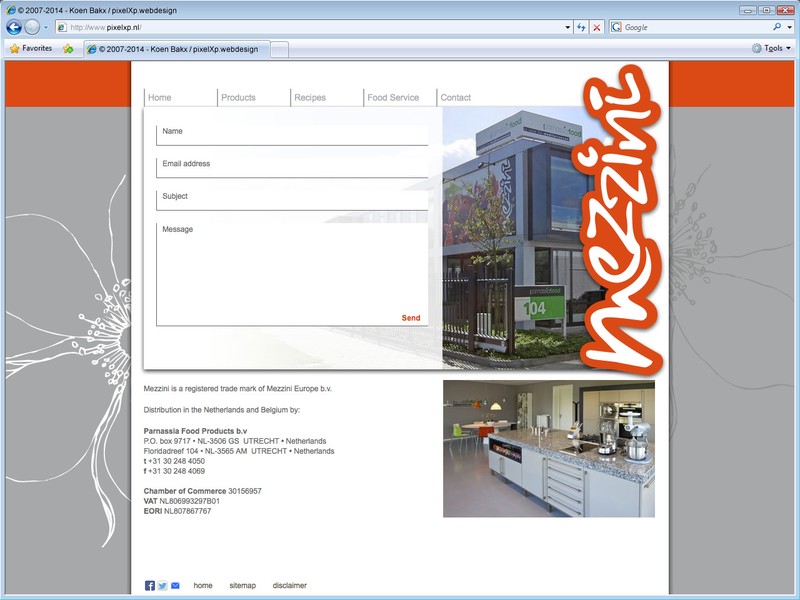
Task: Select the Food Service menu item
Action: [x=393, y=98]
